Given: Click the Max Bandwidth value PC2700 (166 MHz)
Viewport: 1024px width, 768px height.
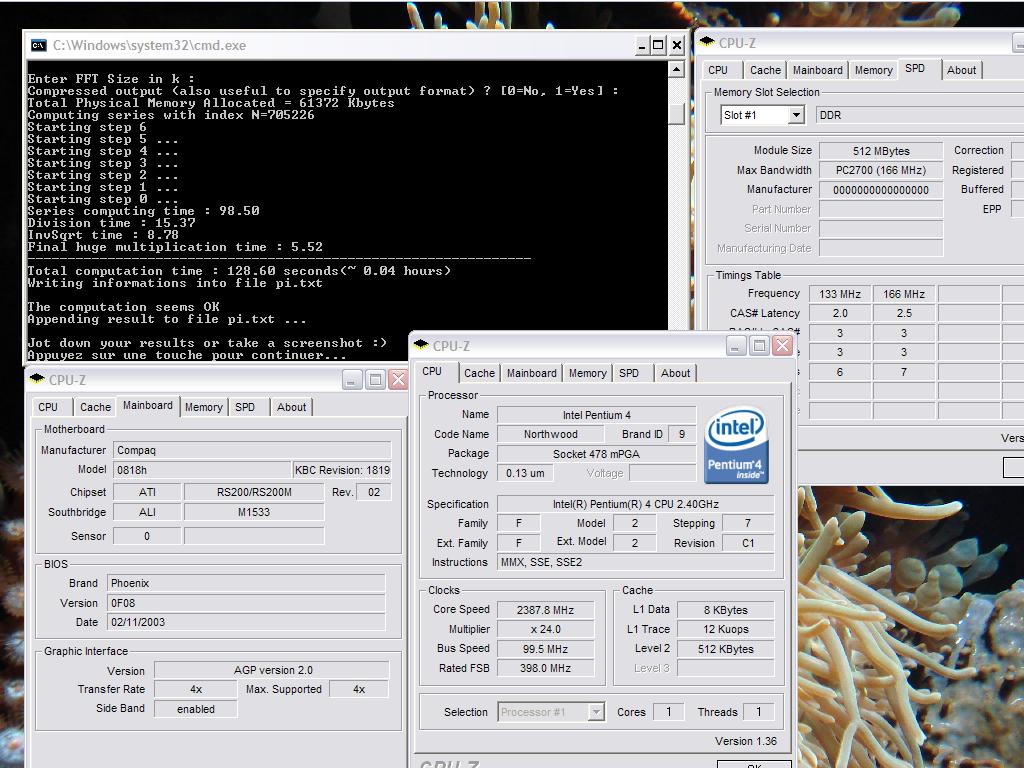Looking at the screenshot, I should [x=881, y=170].
